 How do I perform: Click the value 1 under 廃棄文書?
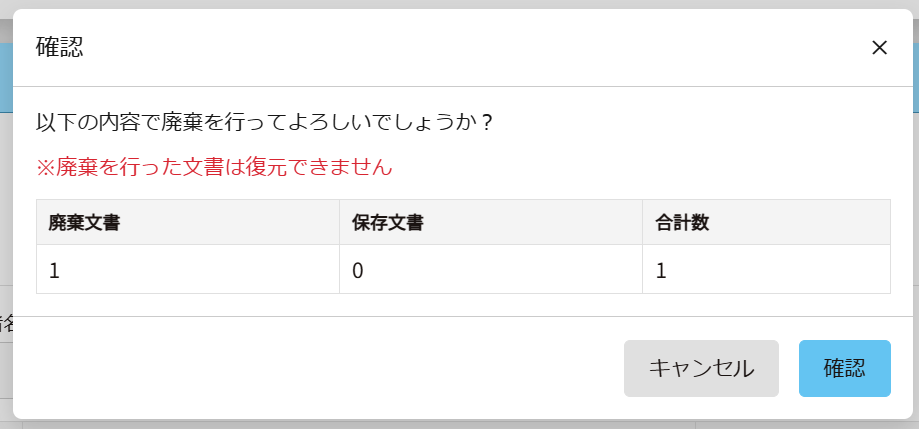pos(54,270)
